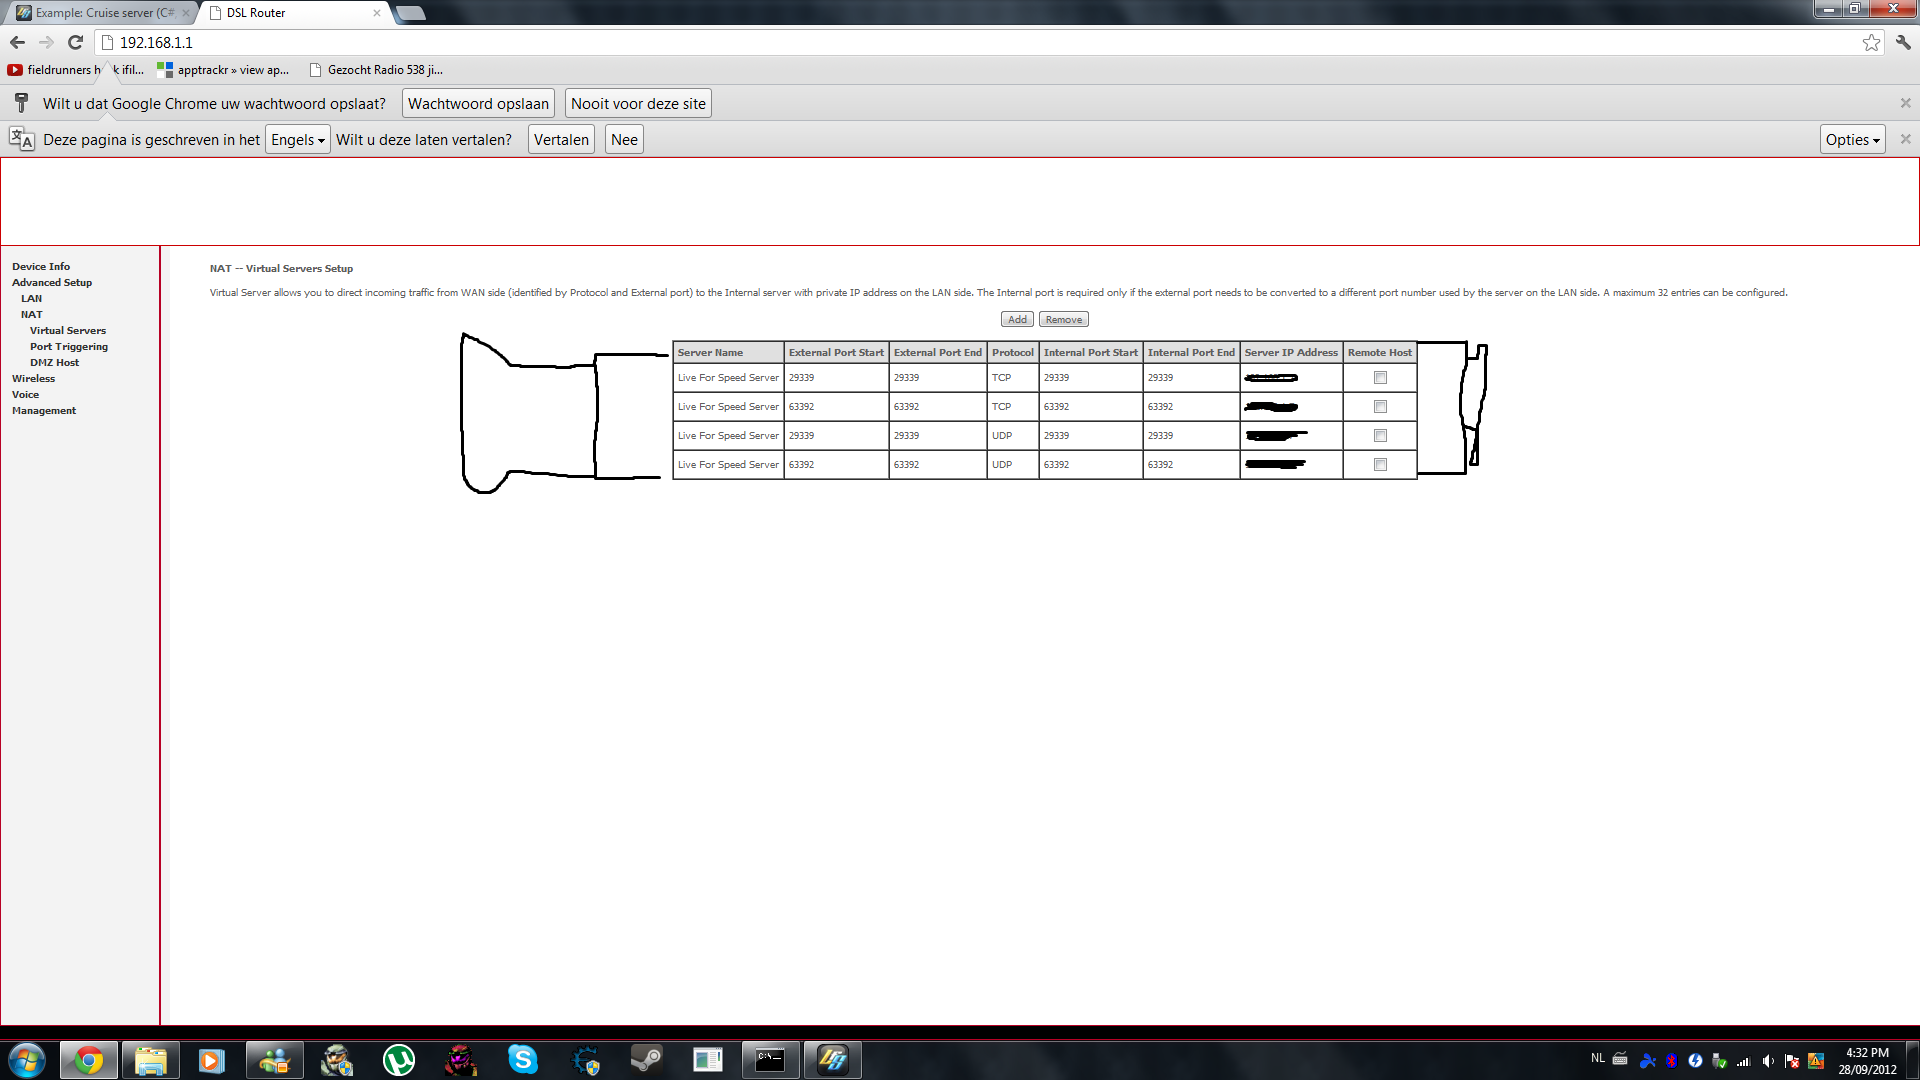
Task: Open the Opties dropdown
Action: 1852,140
